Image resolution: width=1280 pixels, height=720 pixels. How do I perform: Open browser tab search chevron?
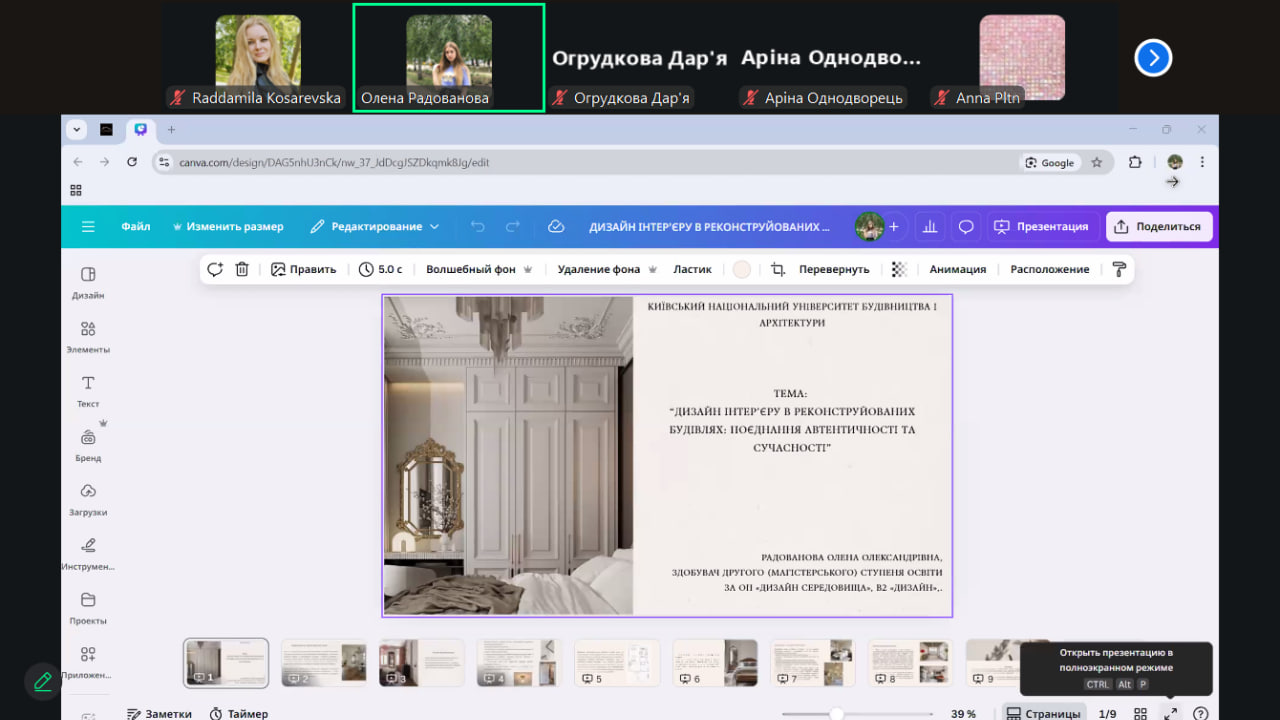point(77,130)
